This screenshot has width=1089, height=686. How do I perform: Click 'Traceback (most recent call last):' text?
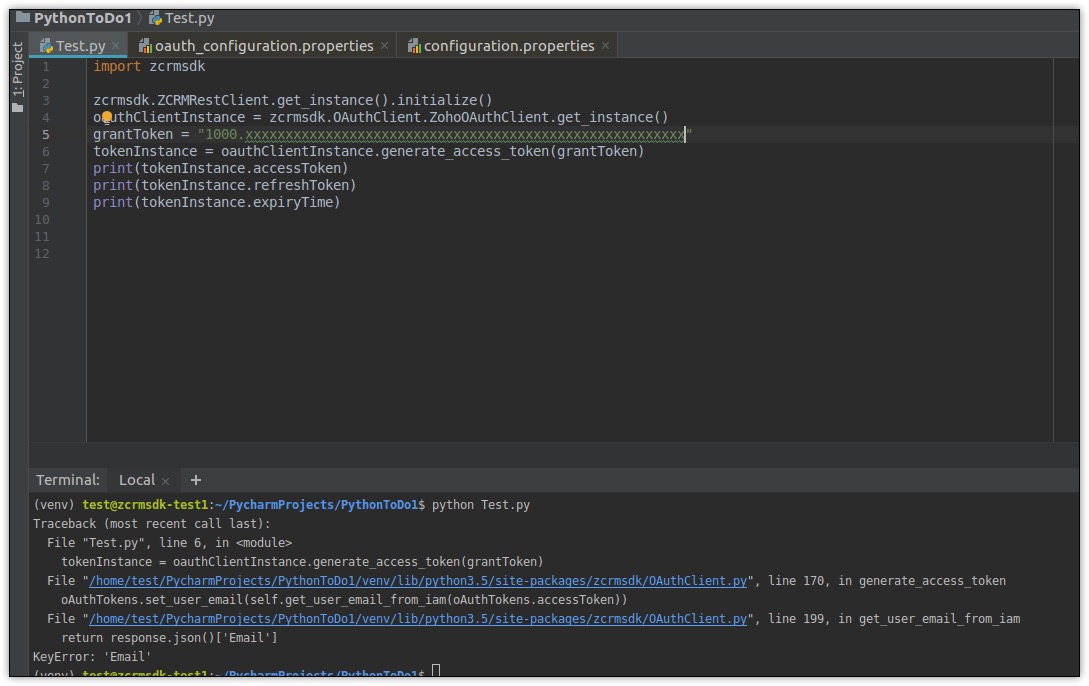[x=151, y=524]
